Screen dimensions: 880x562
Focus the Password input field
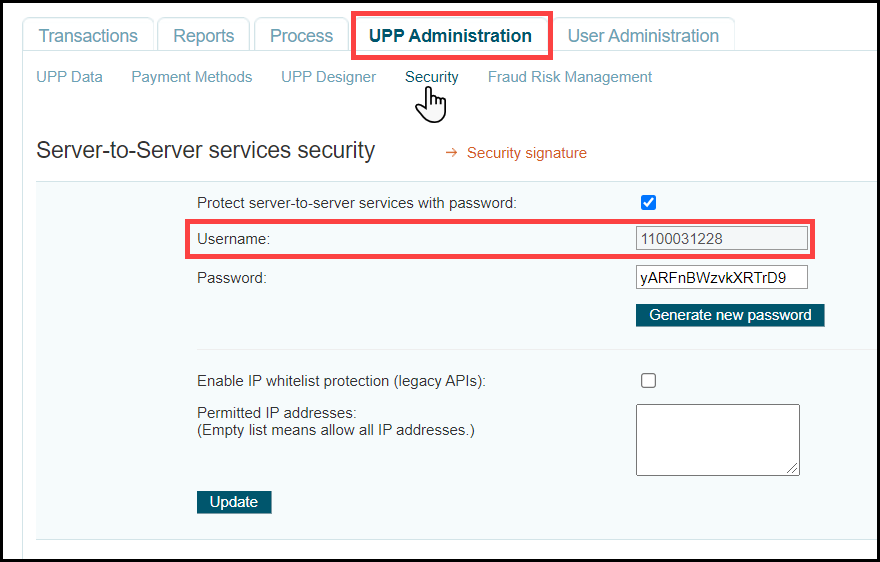point(721,277)
